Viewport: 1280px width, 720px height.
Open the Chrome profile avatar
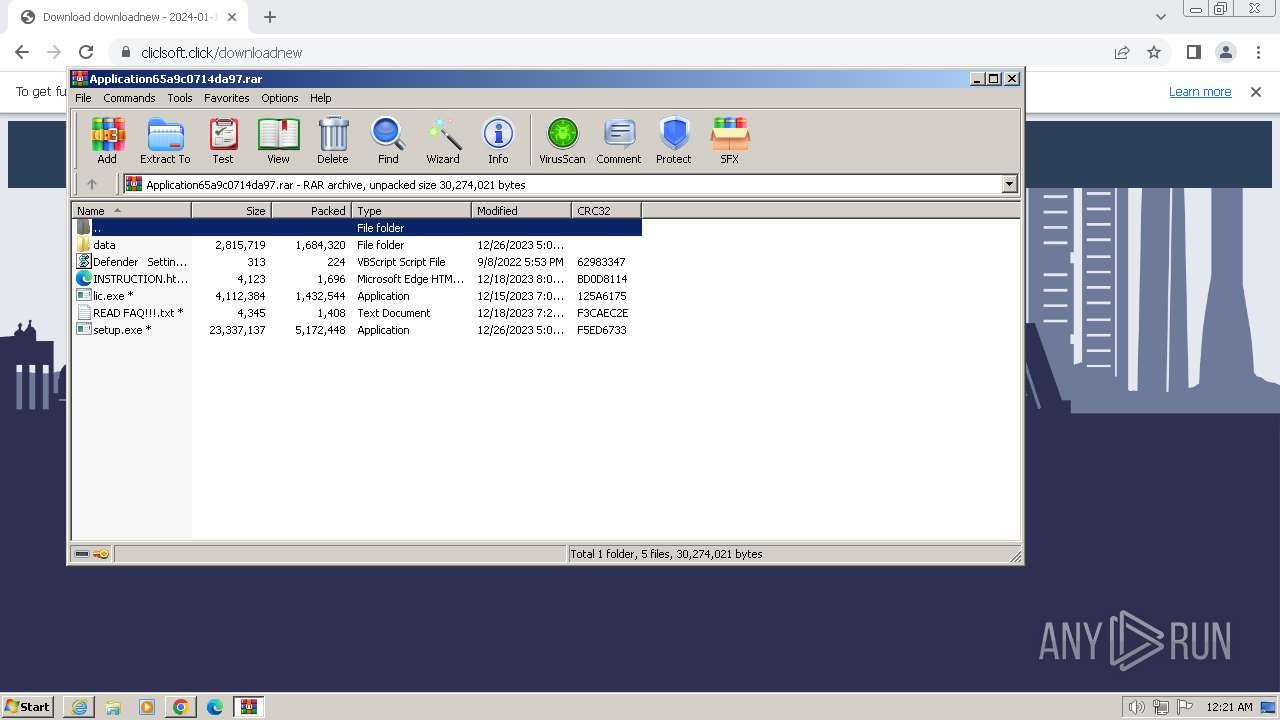click(x=1225, y=52)
